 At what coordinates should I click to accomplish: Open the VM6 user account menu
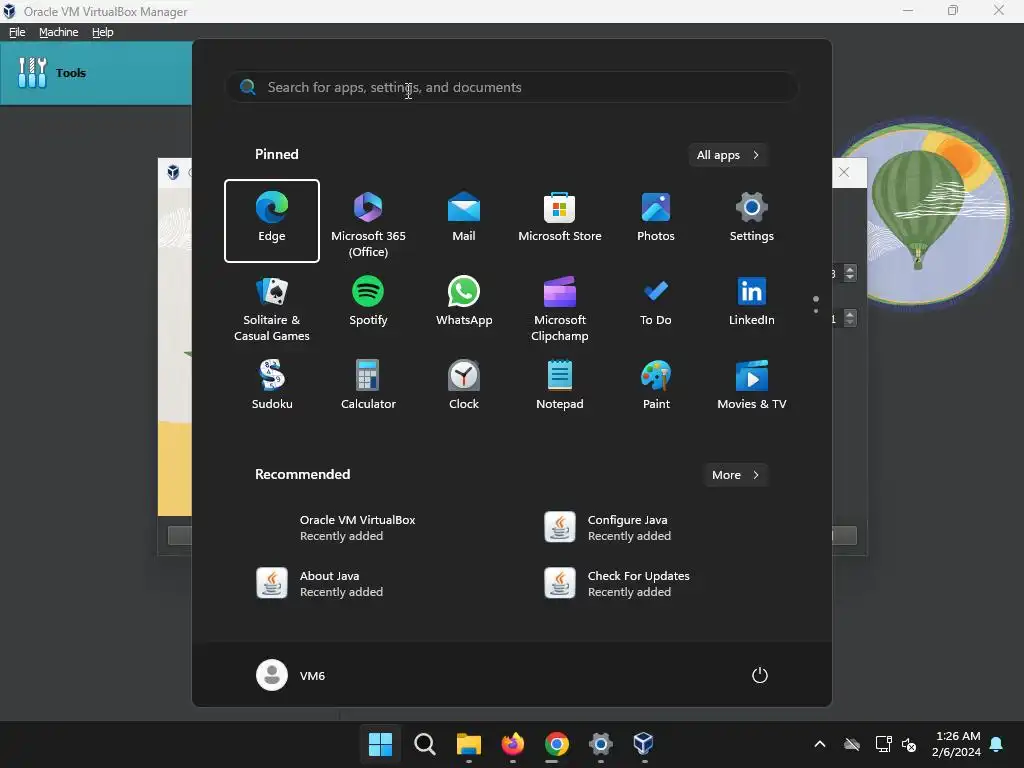[291, 675]
